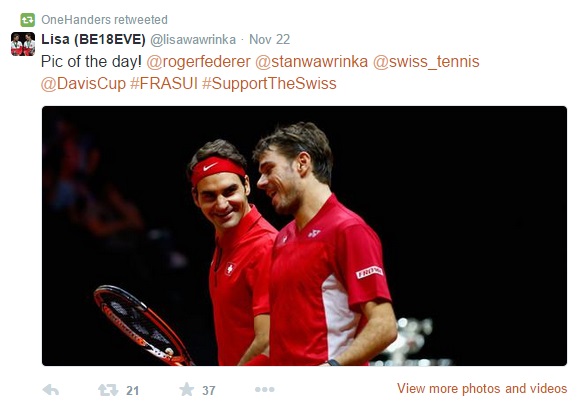Select the #SupportTheSwiss hashtag
Image resolution: width=581 pixels, height=410 pixels.
coord(269,83)
